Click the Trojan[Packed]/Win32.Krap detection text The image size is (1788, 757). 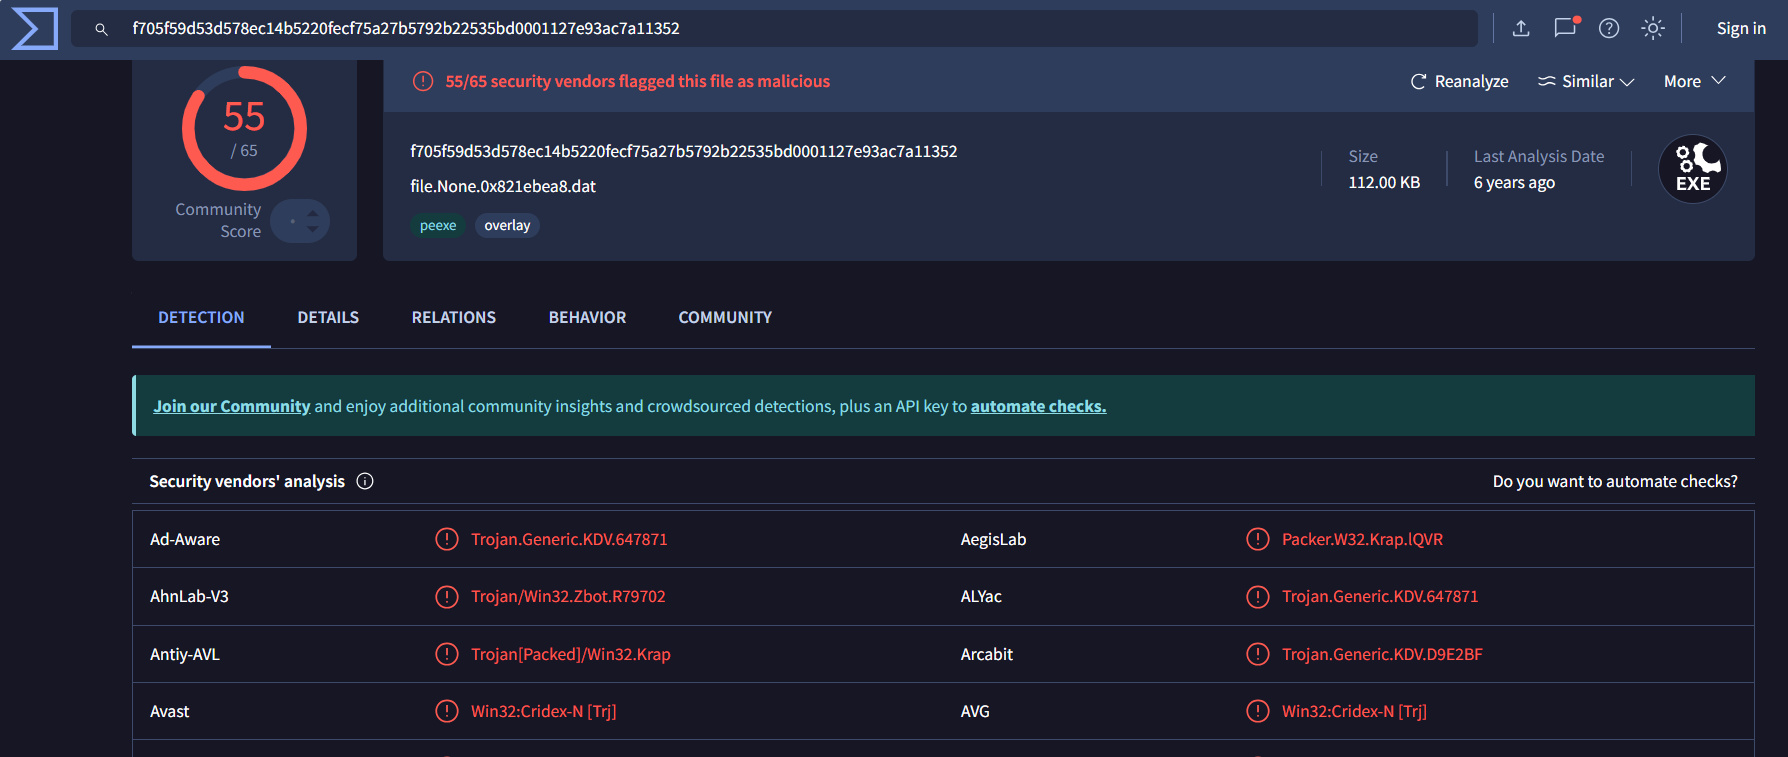(571, 654)
